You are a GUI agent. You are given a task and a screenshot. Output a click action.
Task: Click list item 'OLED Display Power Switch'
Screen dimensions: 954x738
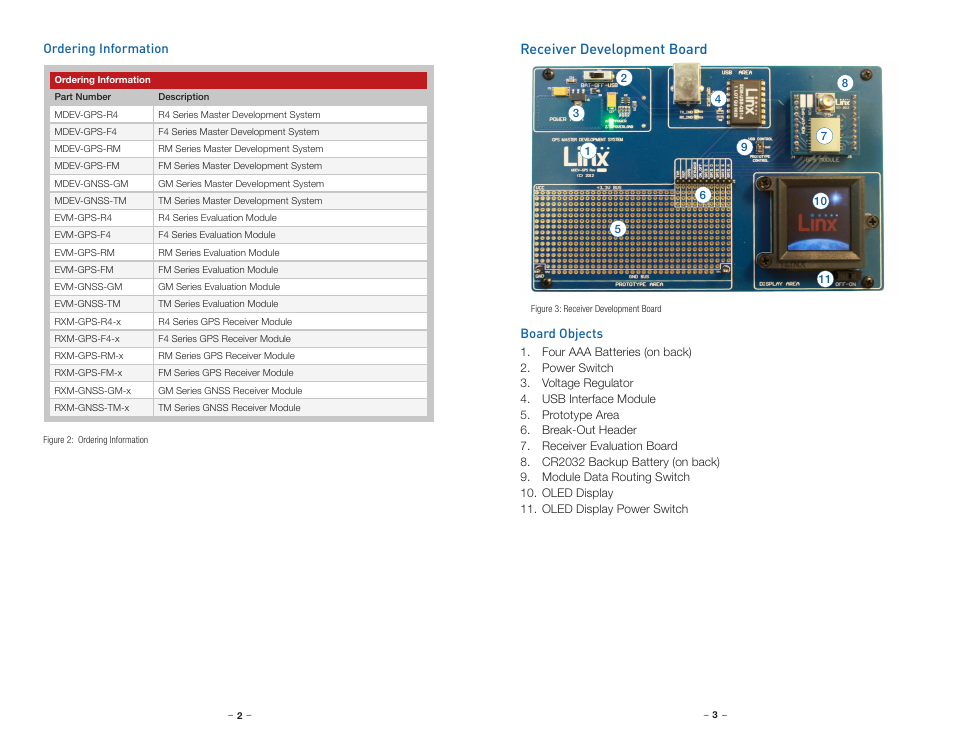pyautogui.click(x=615, y=508)
